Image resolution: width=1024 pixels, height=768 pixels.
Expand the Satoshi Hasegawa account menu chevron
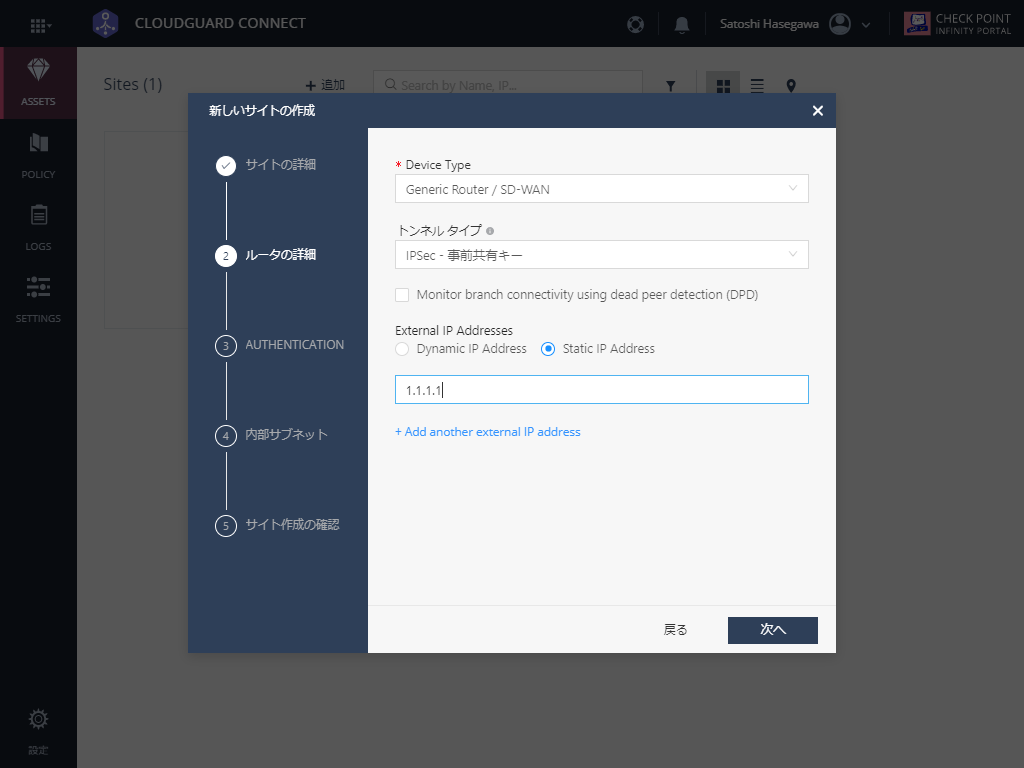(x=866, y=25)
